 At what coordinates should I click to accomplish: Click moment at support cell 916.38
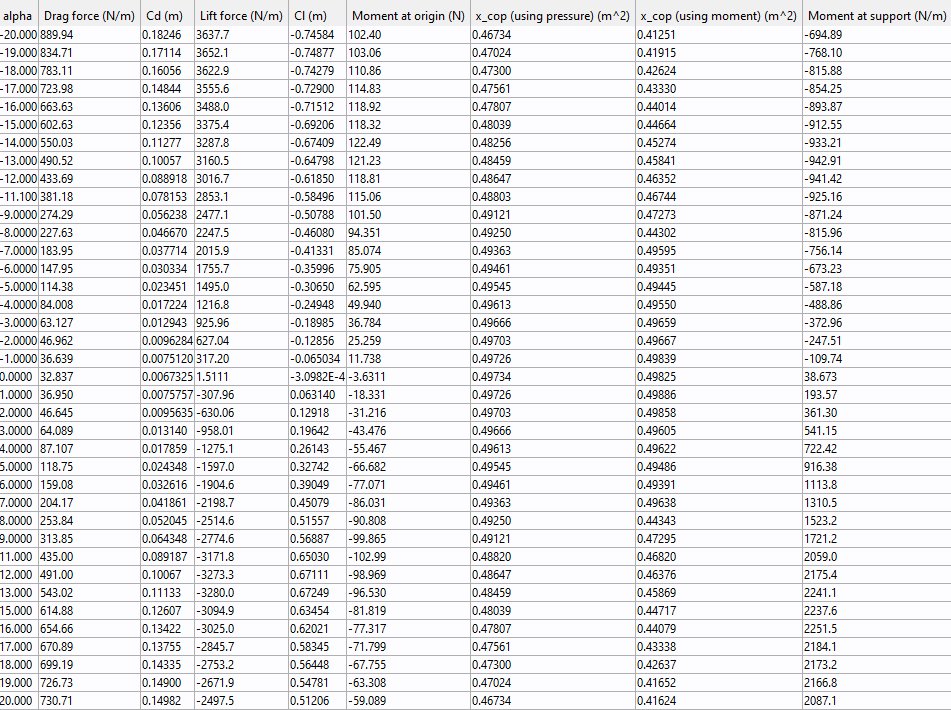point(877,467)
